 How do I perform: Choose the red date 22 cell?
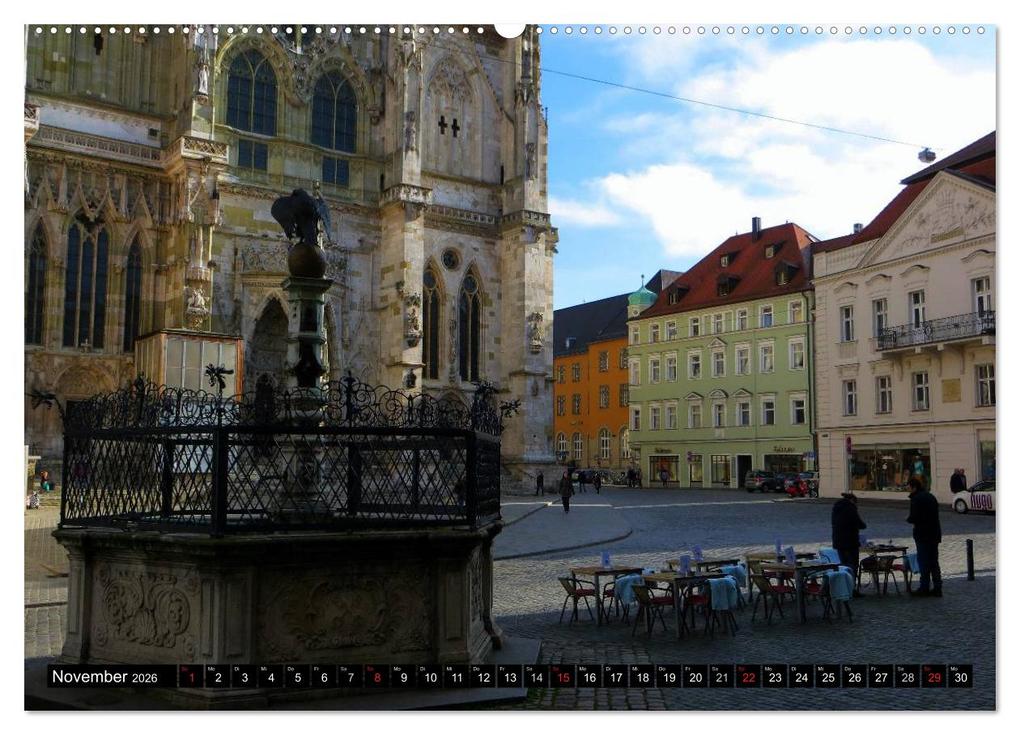pos(749,676)
